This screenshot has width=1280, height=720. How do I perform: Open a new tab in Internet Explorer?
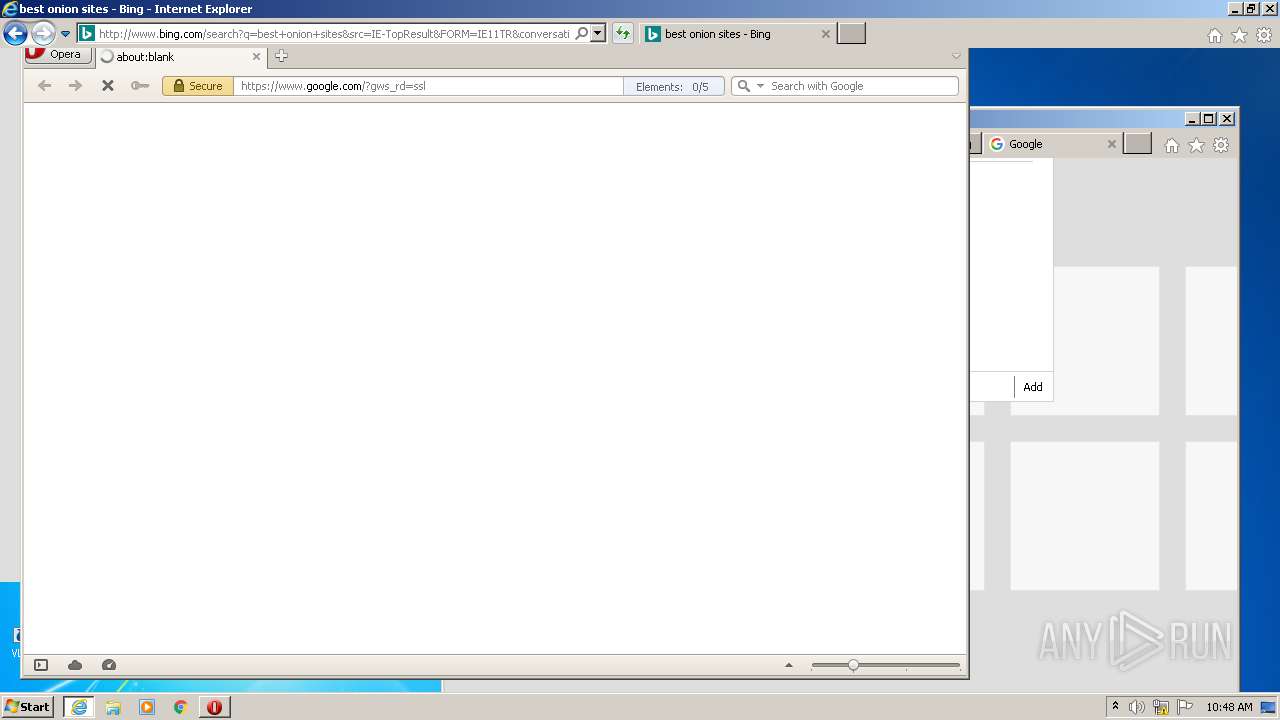tap(851, 34)
